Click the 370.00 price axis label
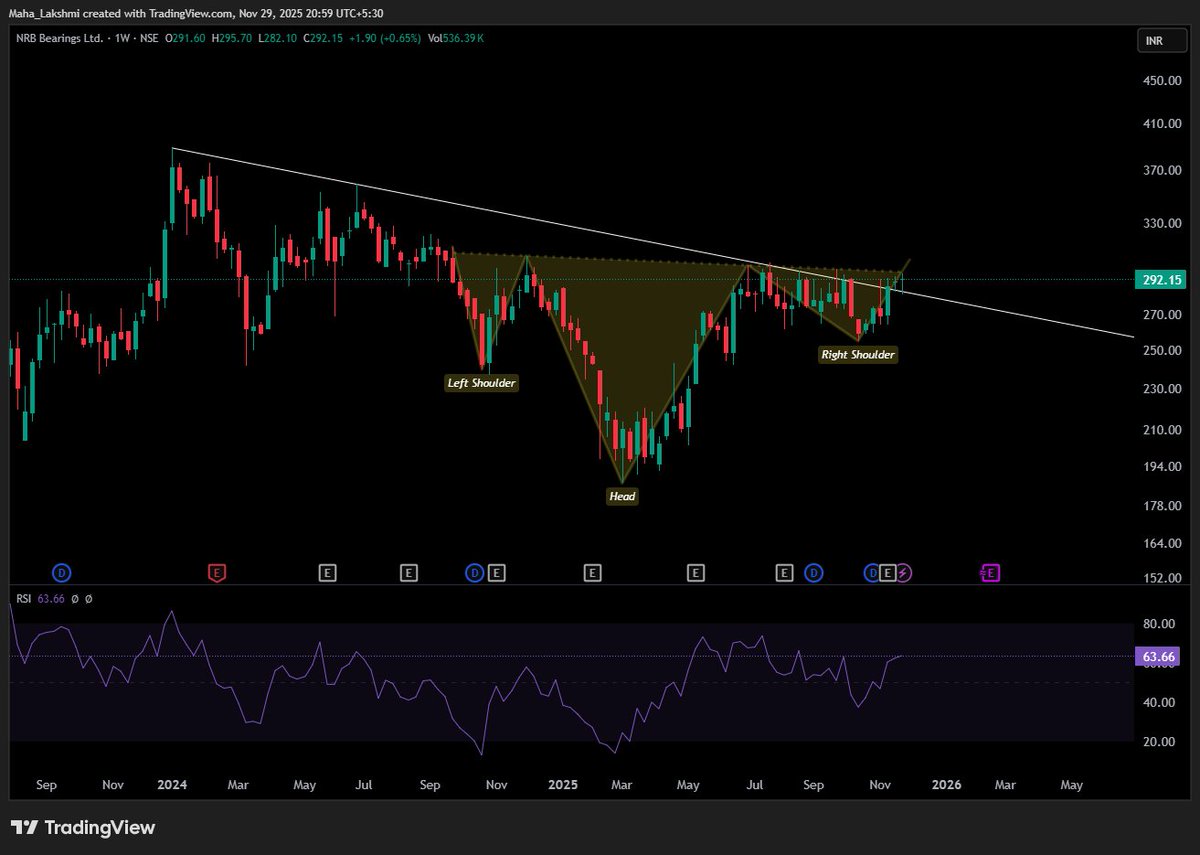 (1160, 171)
